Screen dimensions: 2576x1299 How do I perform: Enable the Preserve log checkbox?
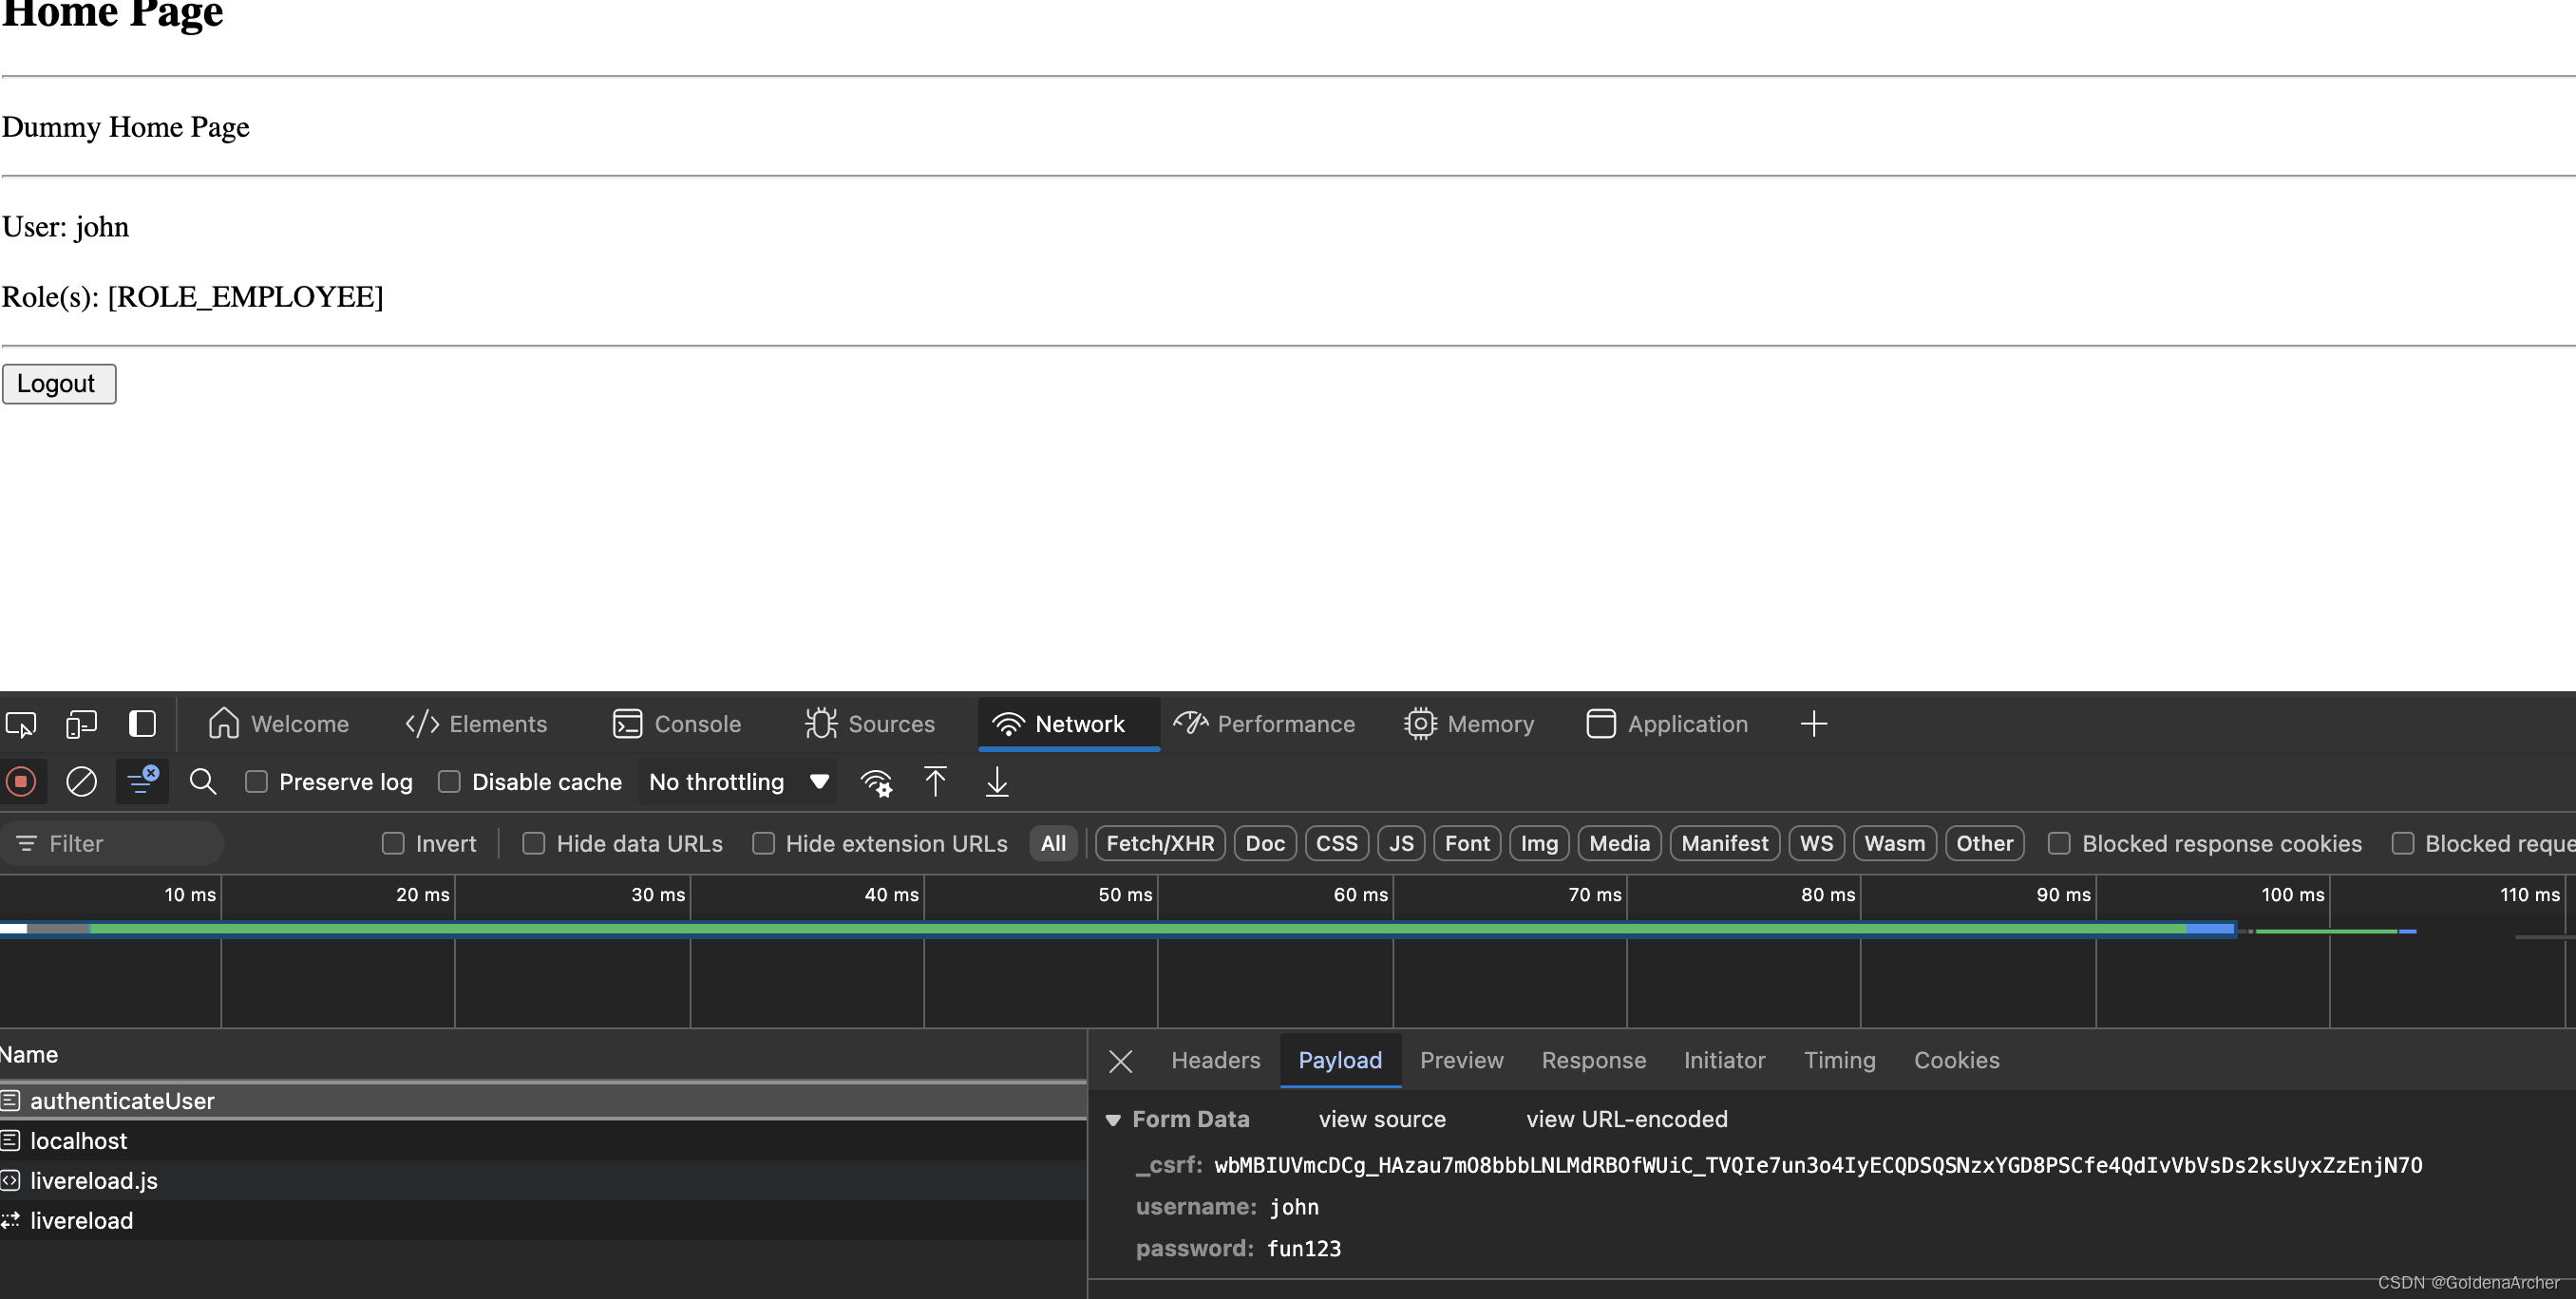(257, 782)
